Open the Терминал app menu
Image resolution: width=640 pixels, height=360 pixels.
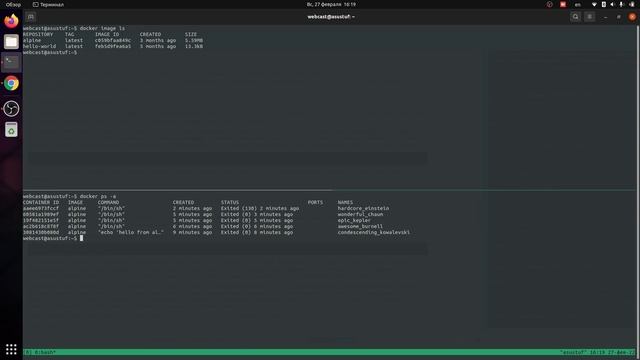coord(48,4)
